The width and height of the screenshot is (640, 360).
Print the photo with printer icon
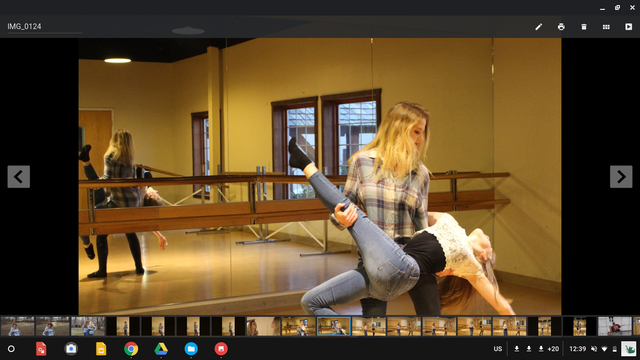561,27
